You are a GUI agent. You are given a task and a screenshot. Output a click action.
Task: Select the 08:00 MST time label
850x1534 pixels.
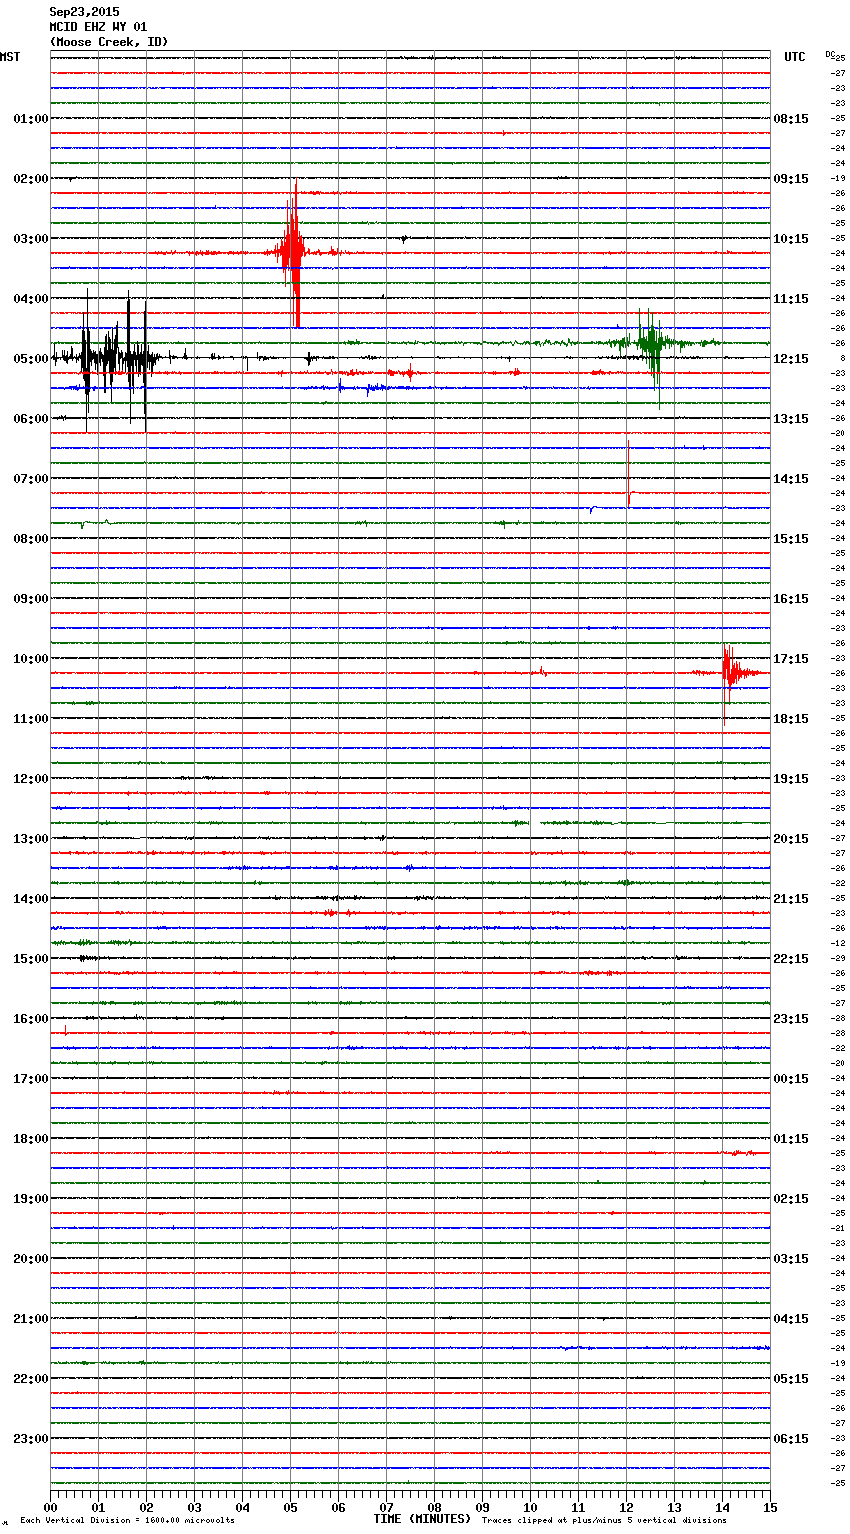tap(30, 538)
